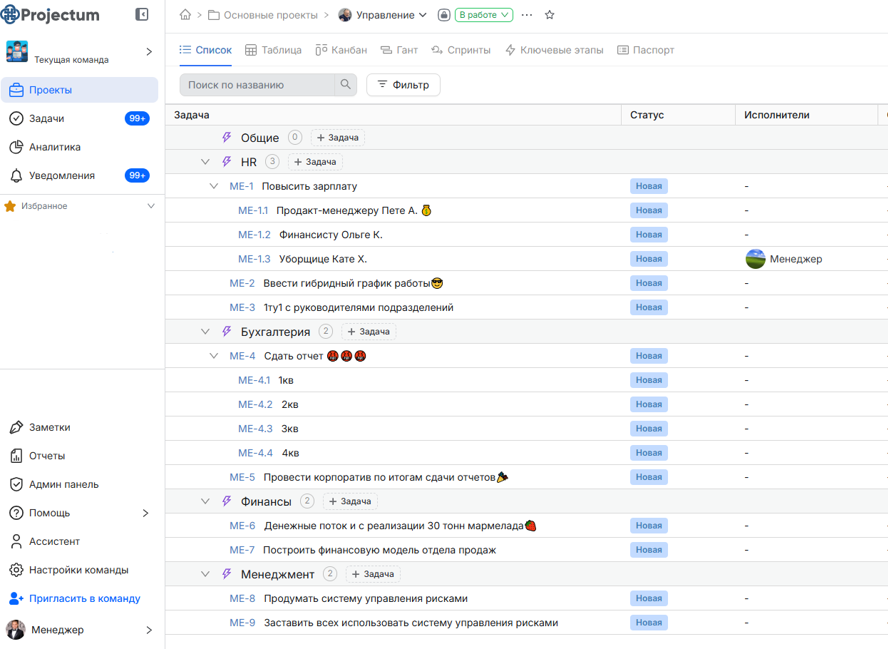Open task link ME-6
Screen dimensions: 888x649
[x=242, y=526]
